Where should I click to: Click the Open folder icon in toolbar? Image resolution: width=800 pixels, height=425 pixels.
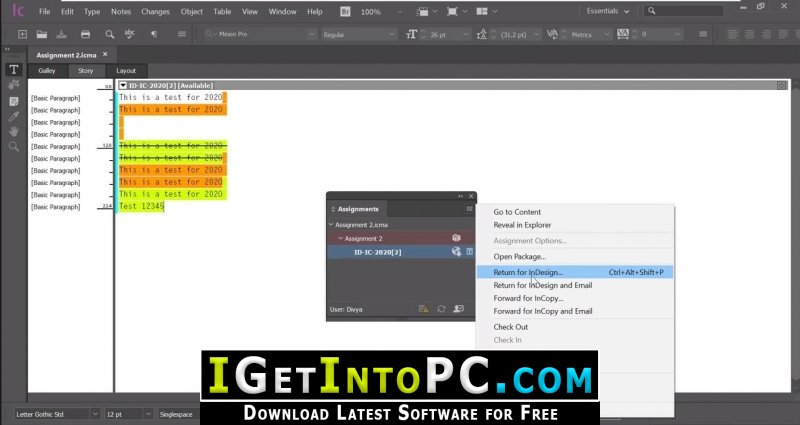click(x=42, y=34)
